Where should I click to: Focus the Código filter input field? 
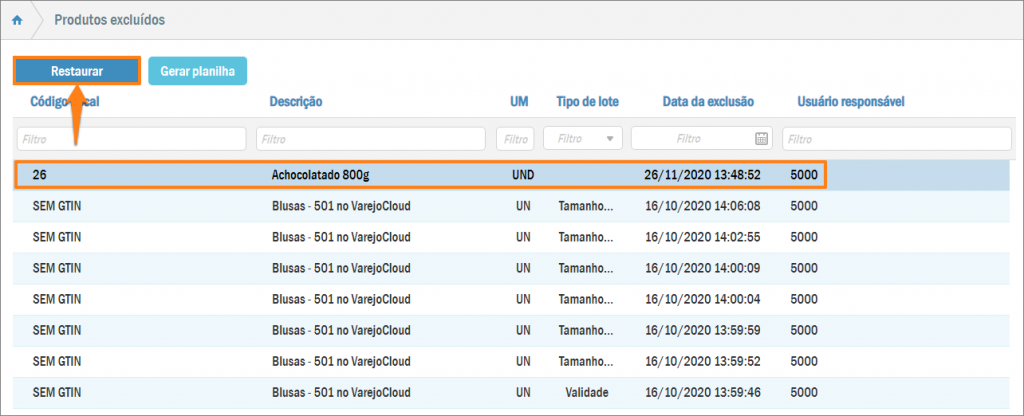tap(131, 138)
